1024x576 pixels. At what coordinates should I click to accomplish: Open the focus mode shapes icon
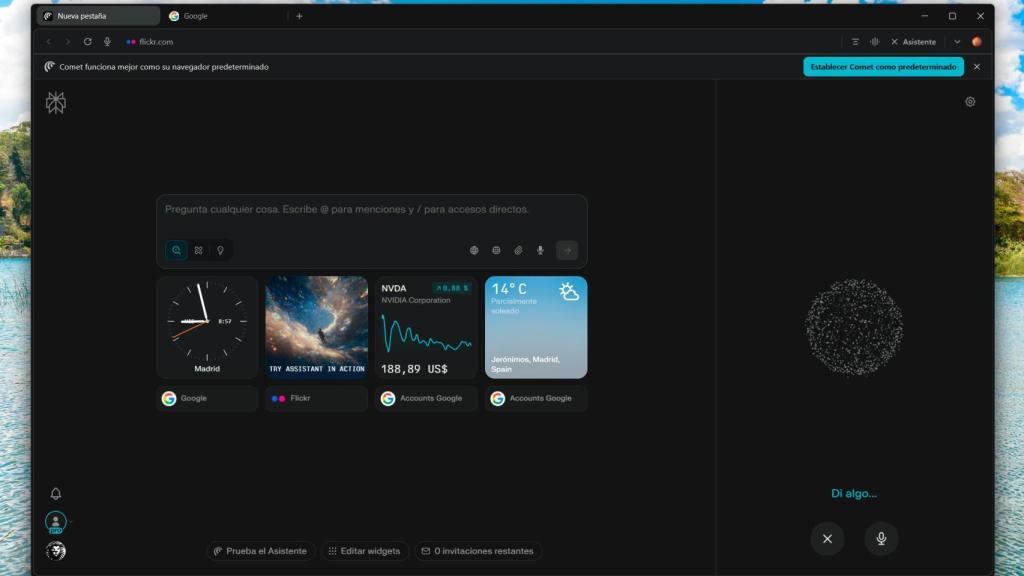tap(198, 250)
